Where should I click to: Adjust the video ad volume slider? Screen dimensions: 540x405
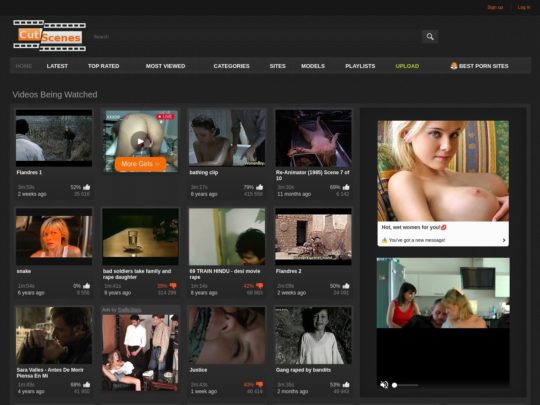click(405, 385)
